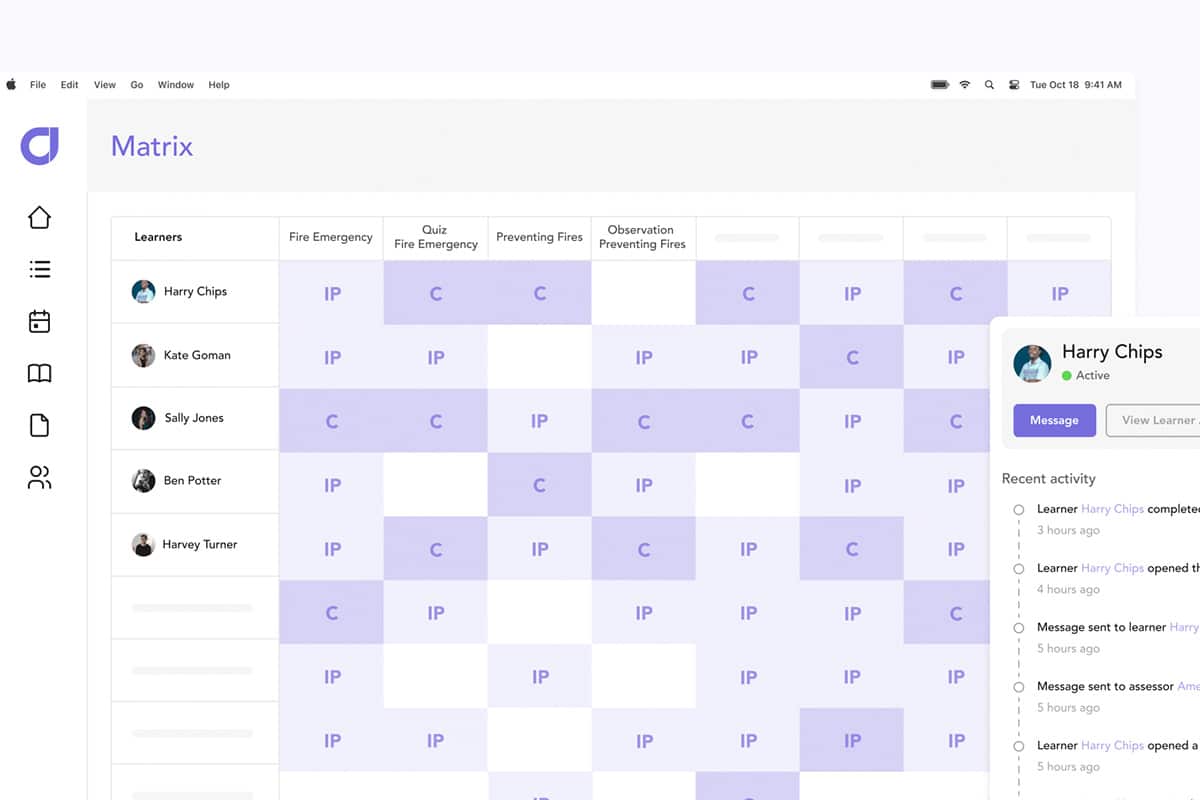Open the Help menu
Screen dimensions: 1200x800
point(219,85)
